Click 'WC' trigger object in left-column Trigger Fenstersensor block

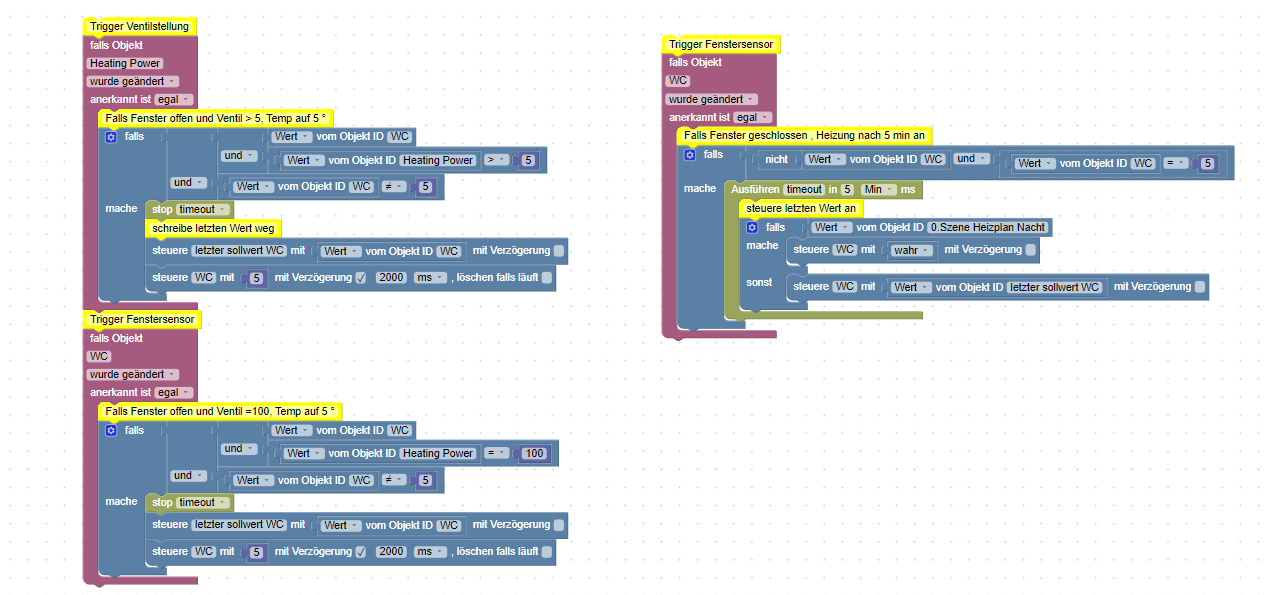click(99, 356)
